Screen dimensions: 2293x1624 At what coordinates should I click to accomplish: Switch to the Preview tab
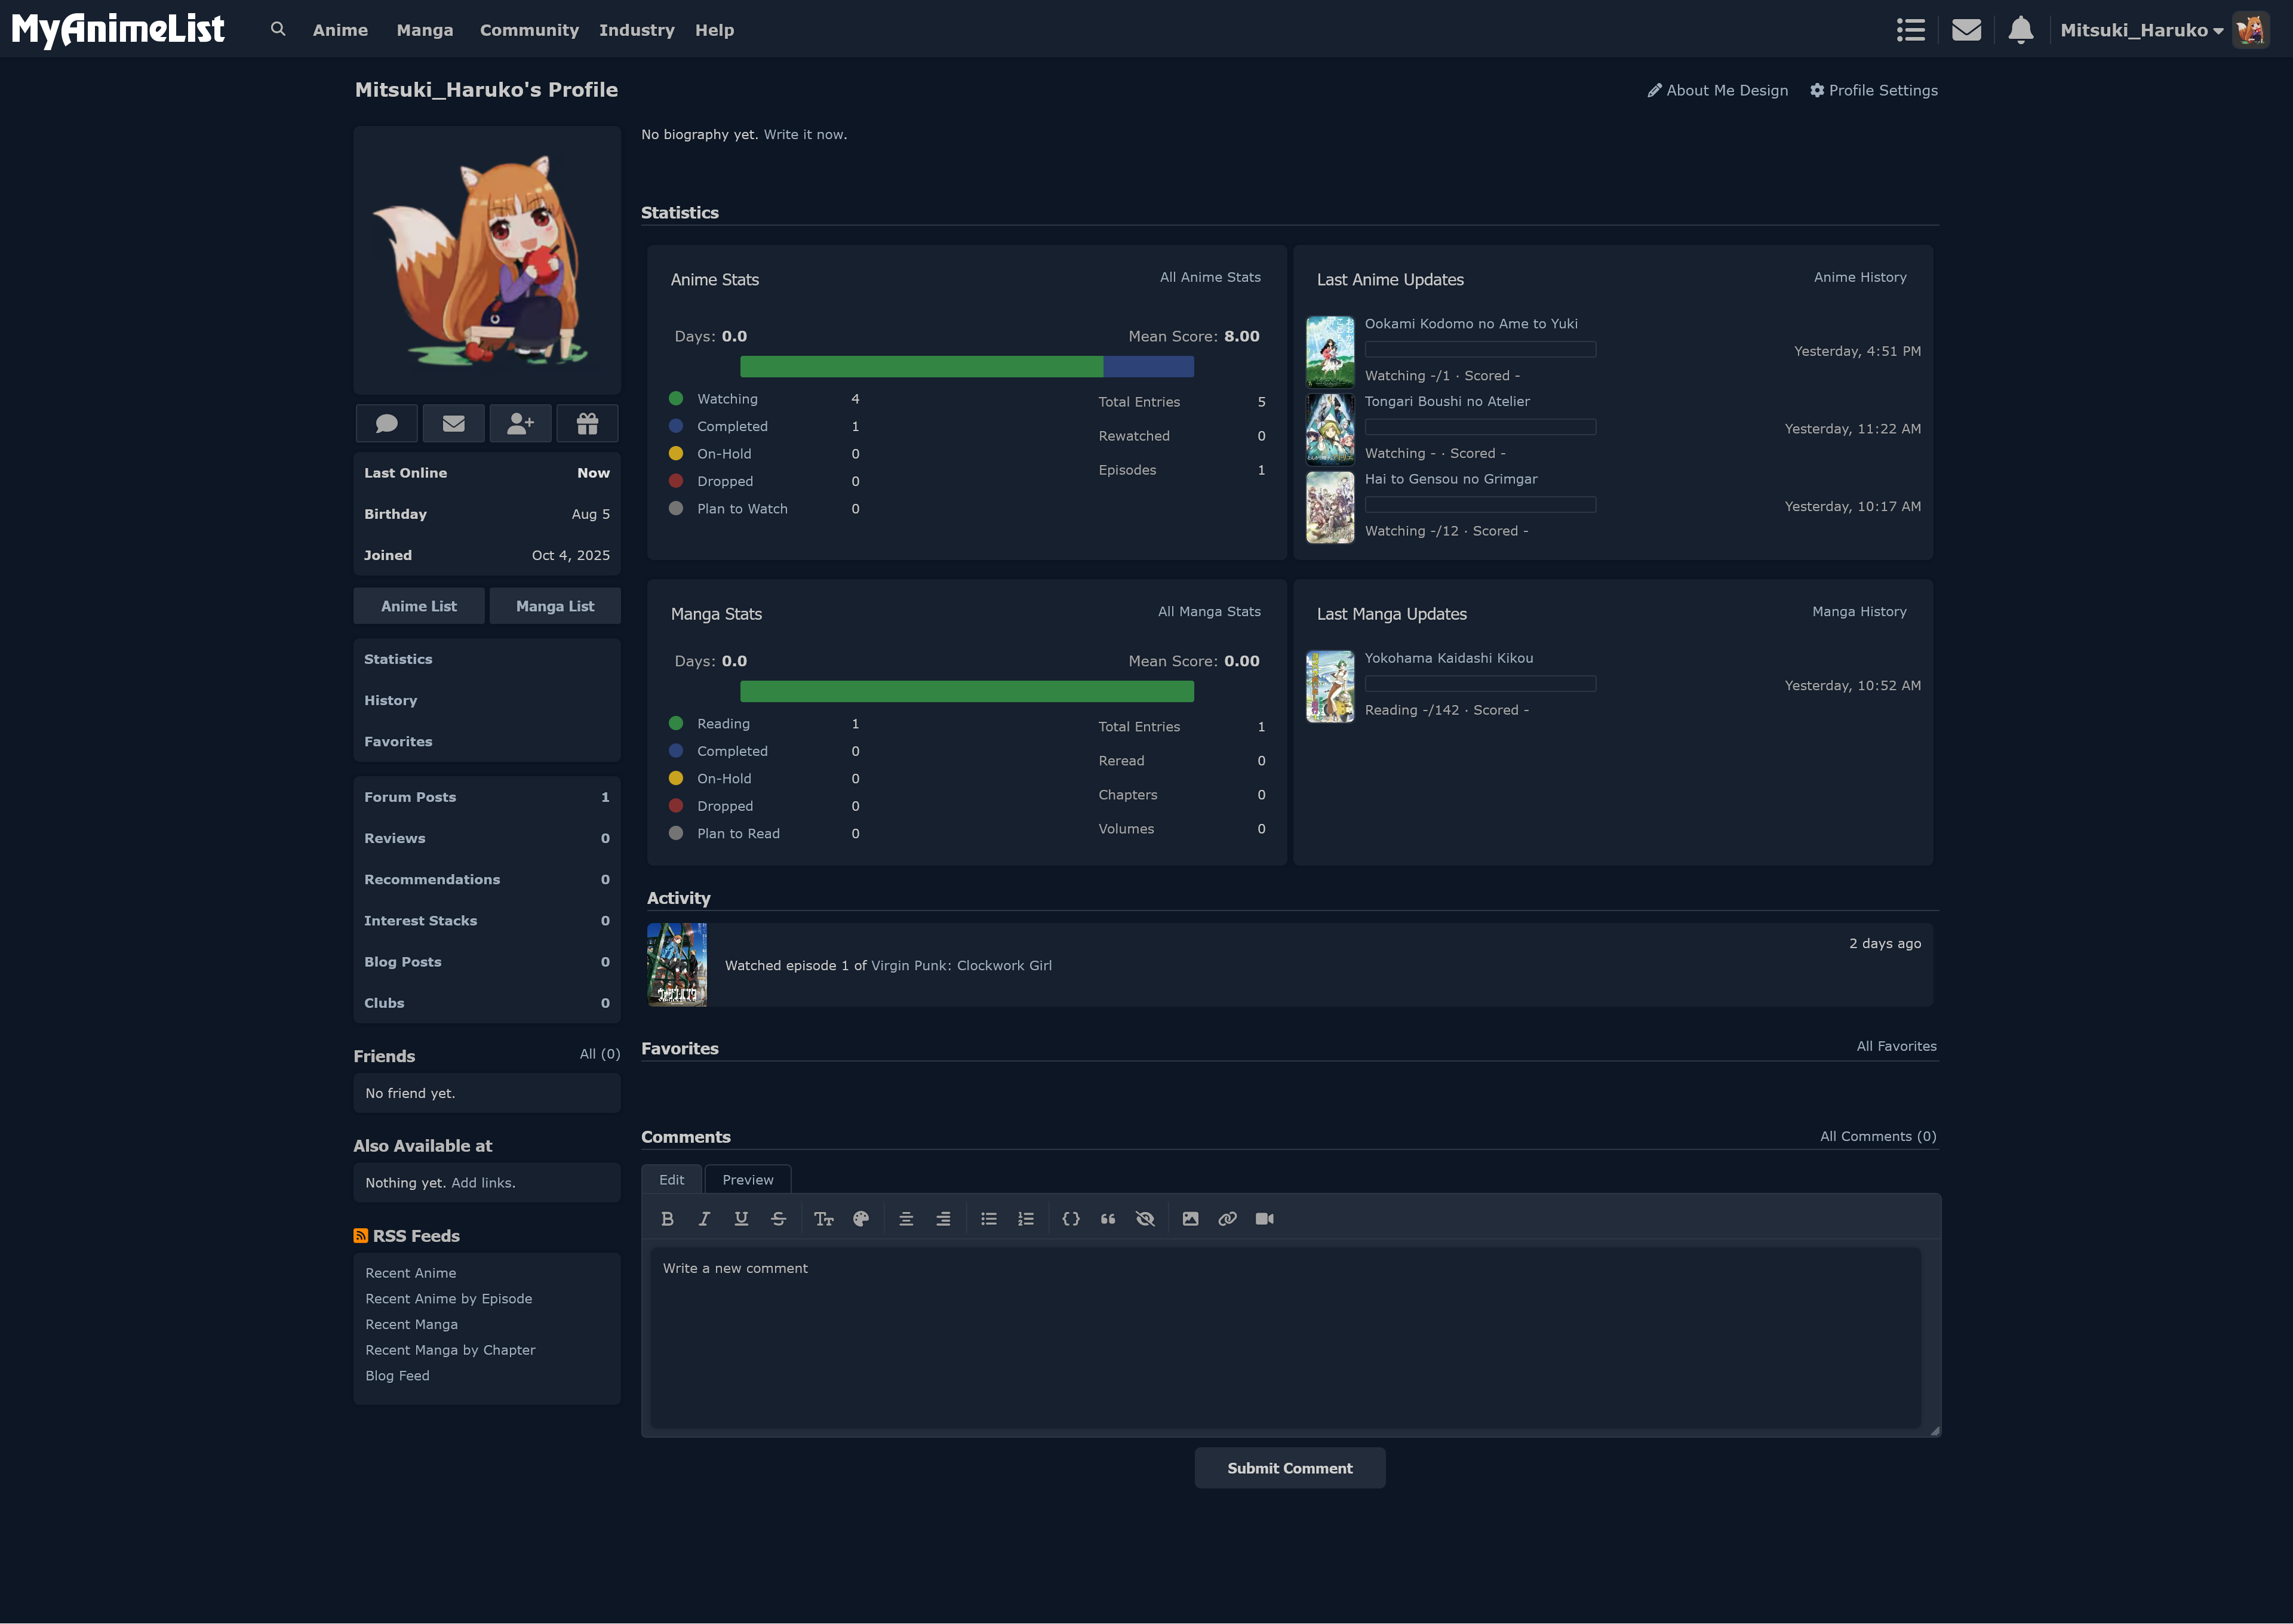click(748, 1179)
